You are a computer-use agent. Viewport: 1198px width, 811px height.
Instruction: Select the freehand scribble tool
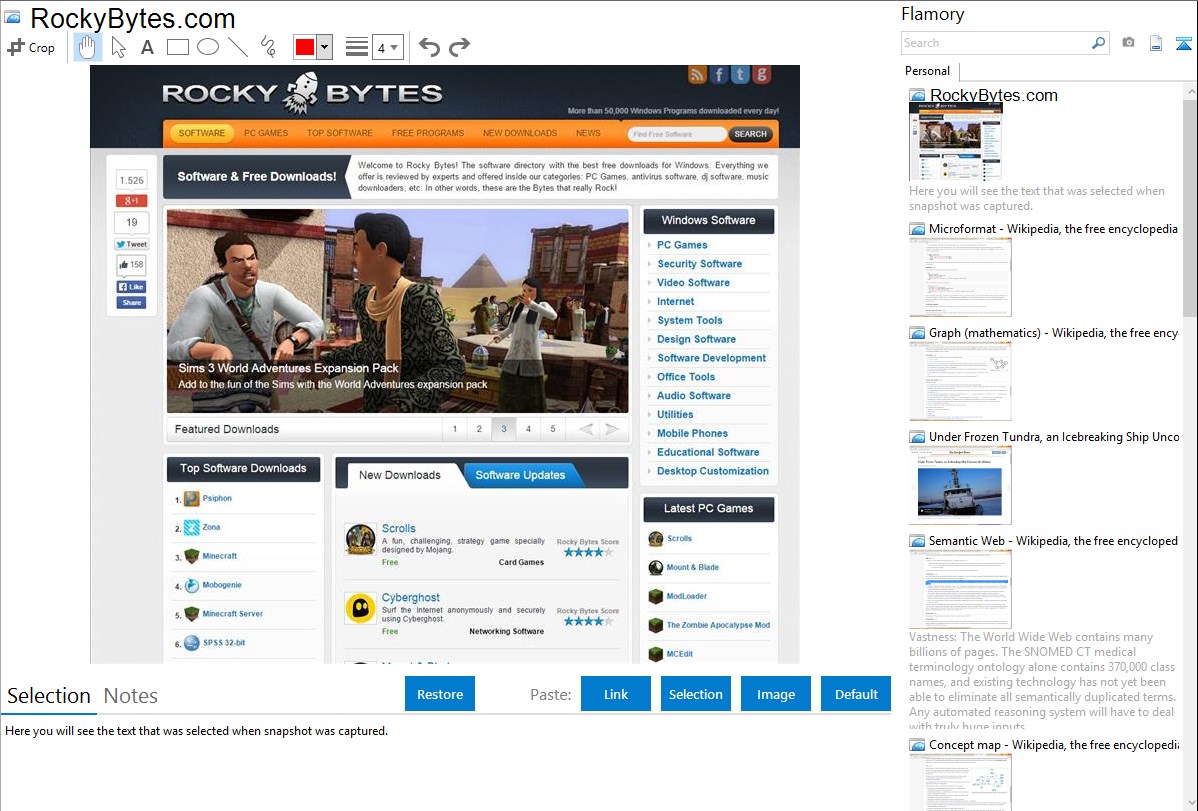point(268,47)
